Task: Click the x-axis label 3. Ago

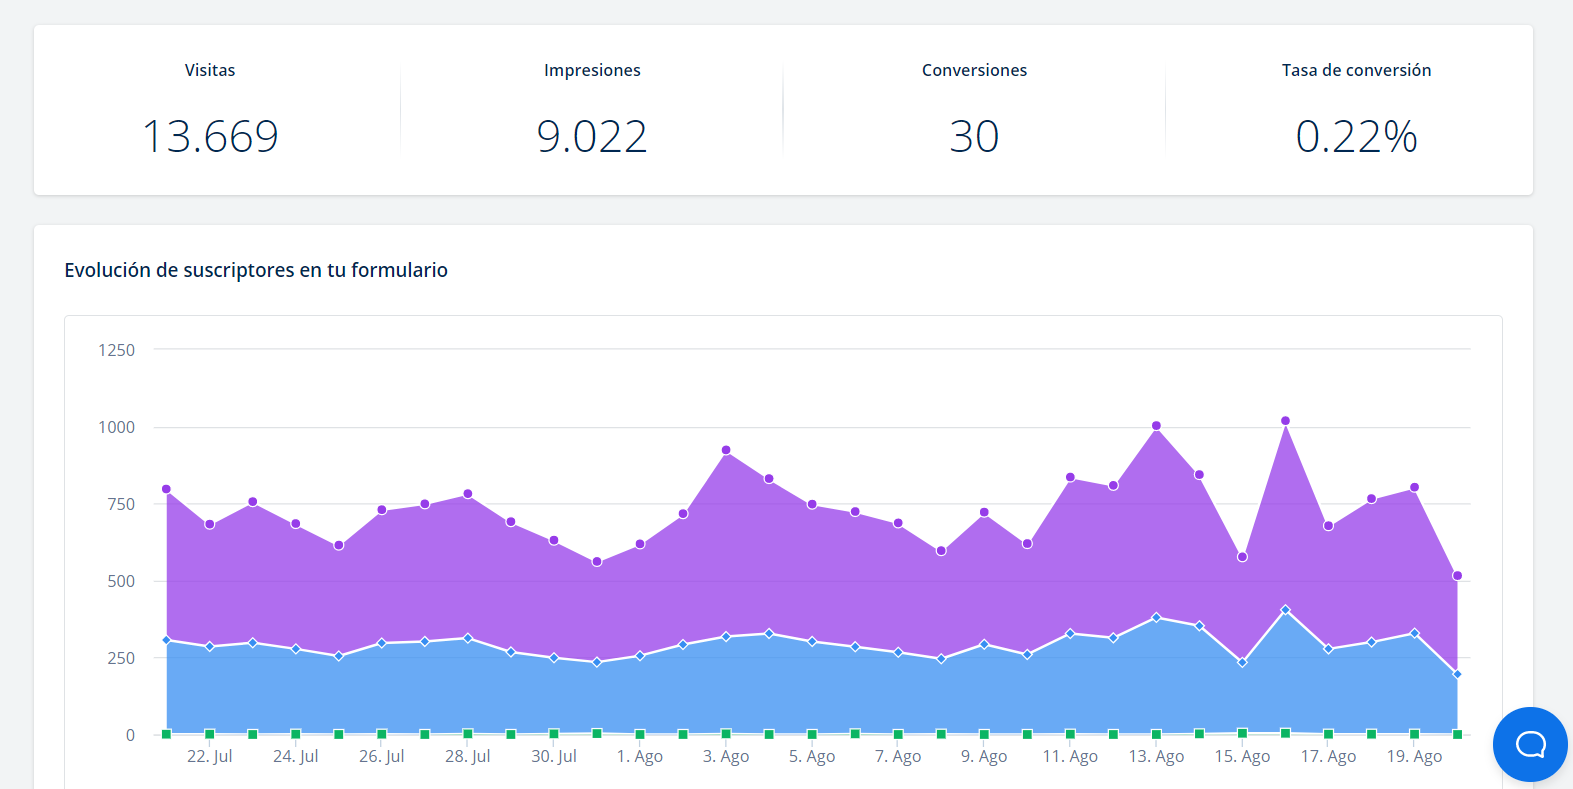Action: click(x=726, y=756)
